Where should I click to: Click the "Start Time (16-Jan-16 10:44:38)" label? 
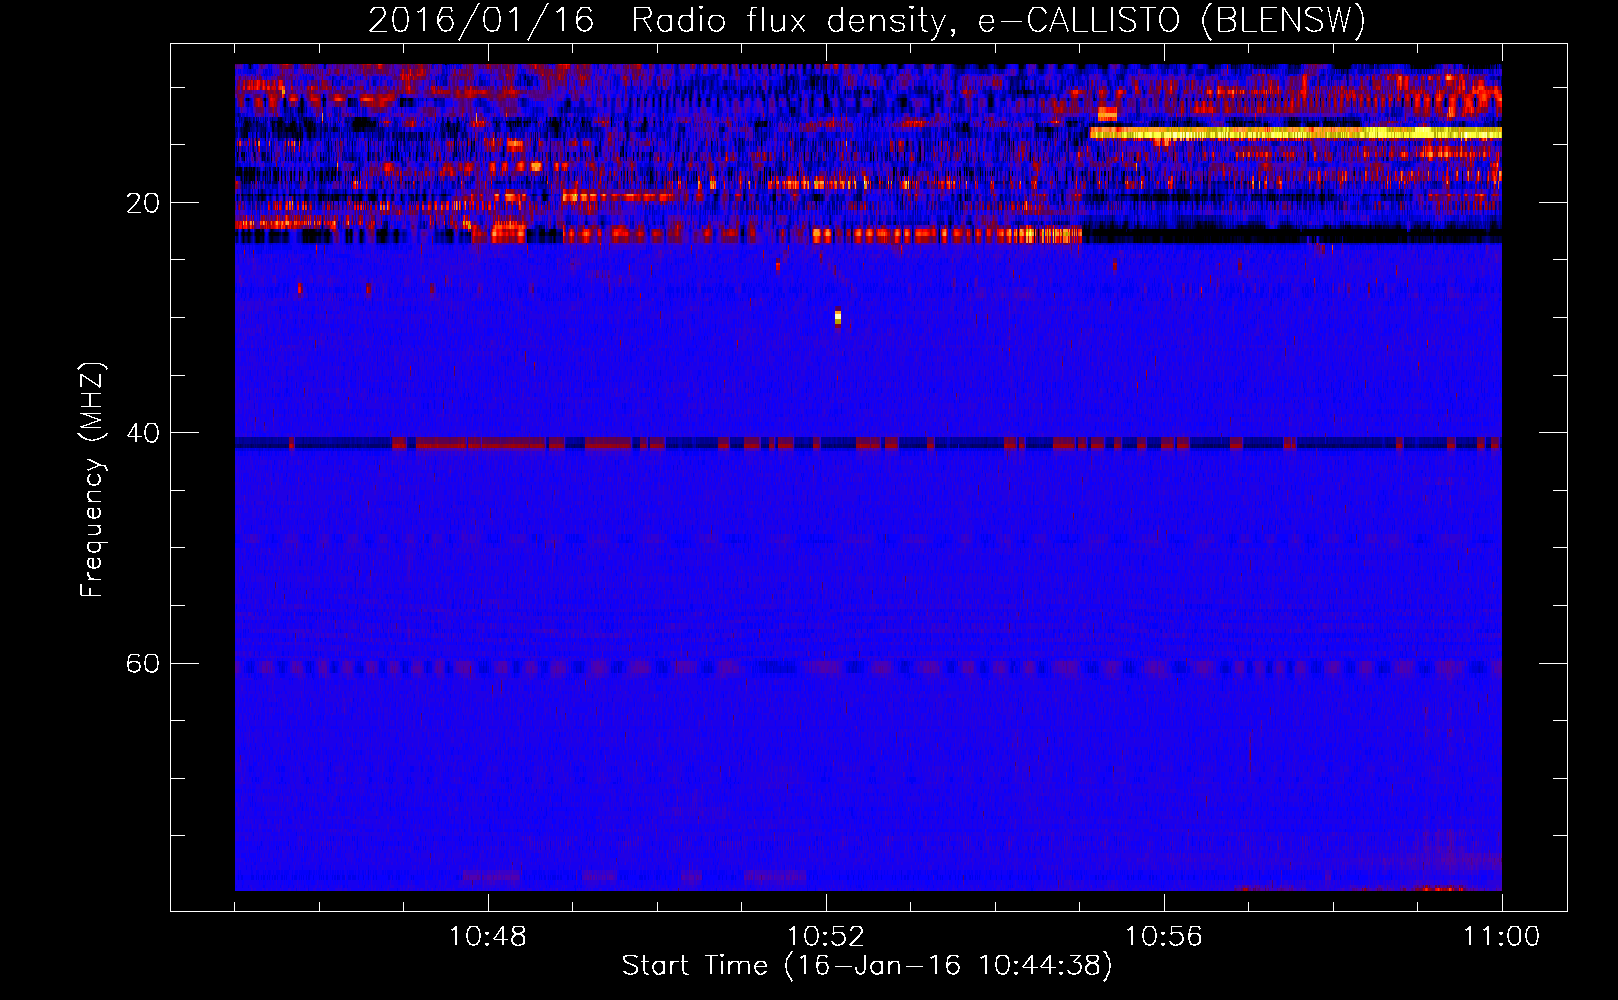tap(867, 966)
